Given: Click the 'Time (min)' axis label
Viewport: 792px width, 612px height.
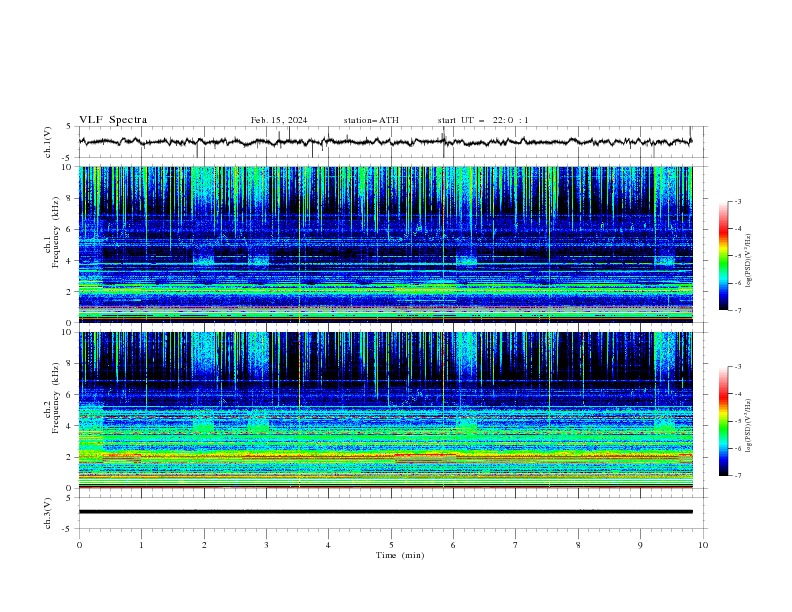Looking at the screenshot, I should [x=400, y=555].
